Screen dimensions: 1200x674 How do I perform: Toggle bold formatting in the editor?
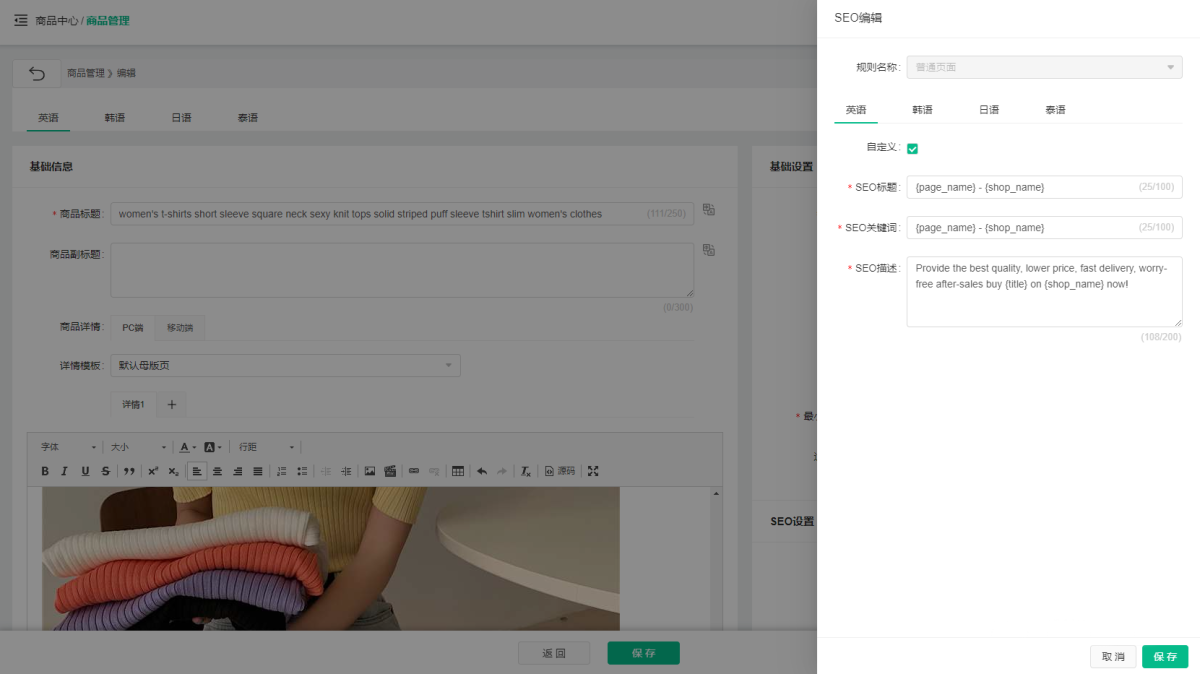point(45,471)
